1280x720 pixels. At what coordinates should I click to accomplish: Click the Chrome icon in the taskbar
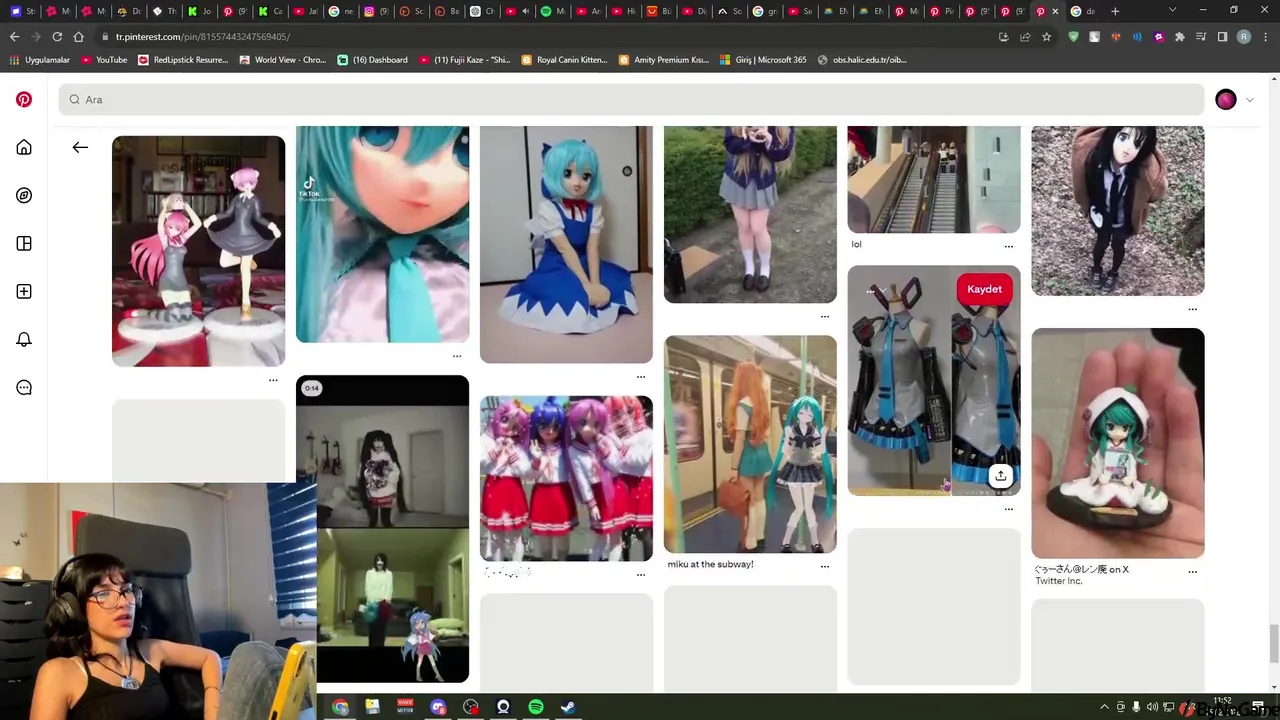(x=340, y=707)
